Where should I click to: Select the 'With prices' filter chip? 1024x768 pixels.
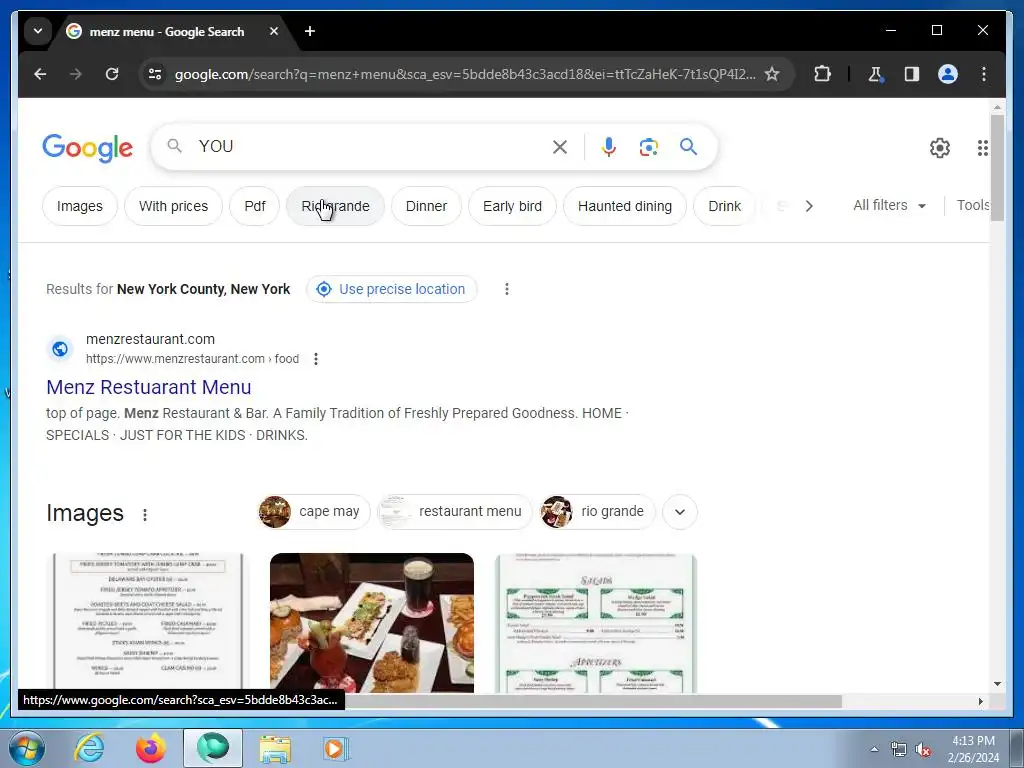(173, 206)
